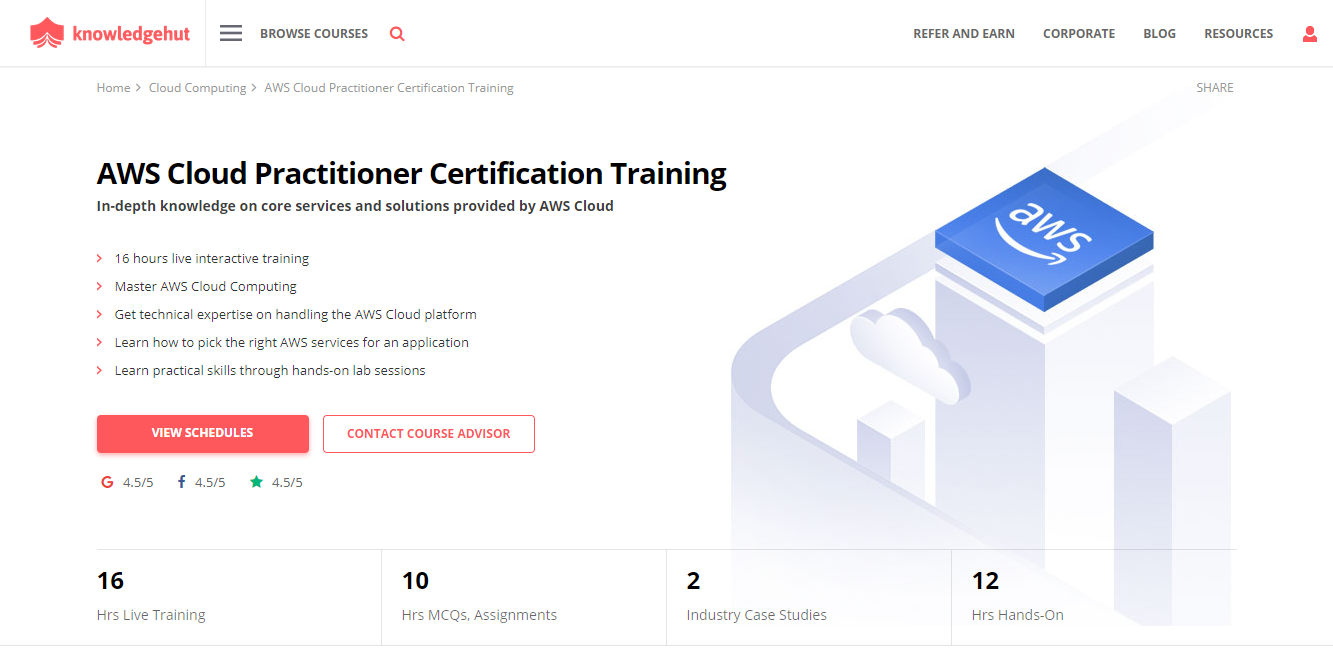Select the green Trustpilot star icon
Viewport: 1333px width, 648px height.
pos(256,481)
